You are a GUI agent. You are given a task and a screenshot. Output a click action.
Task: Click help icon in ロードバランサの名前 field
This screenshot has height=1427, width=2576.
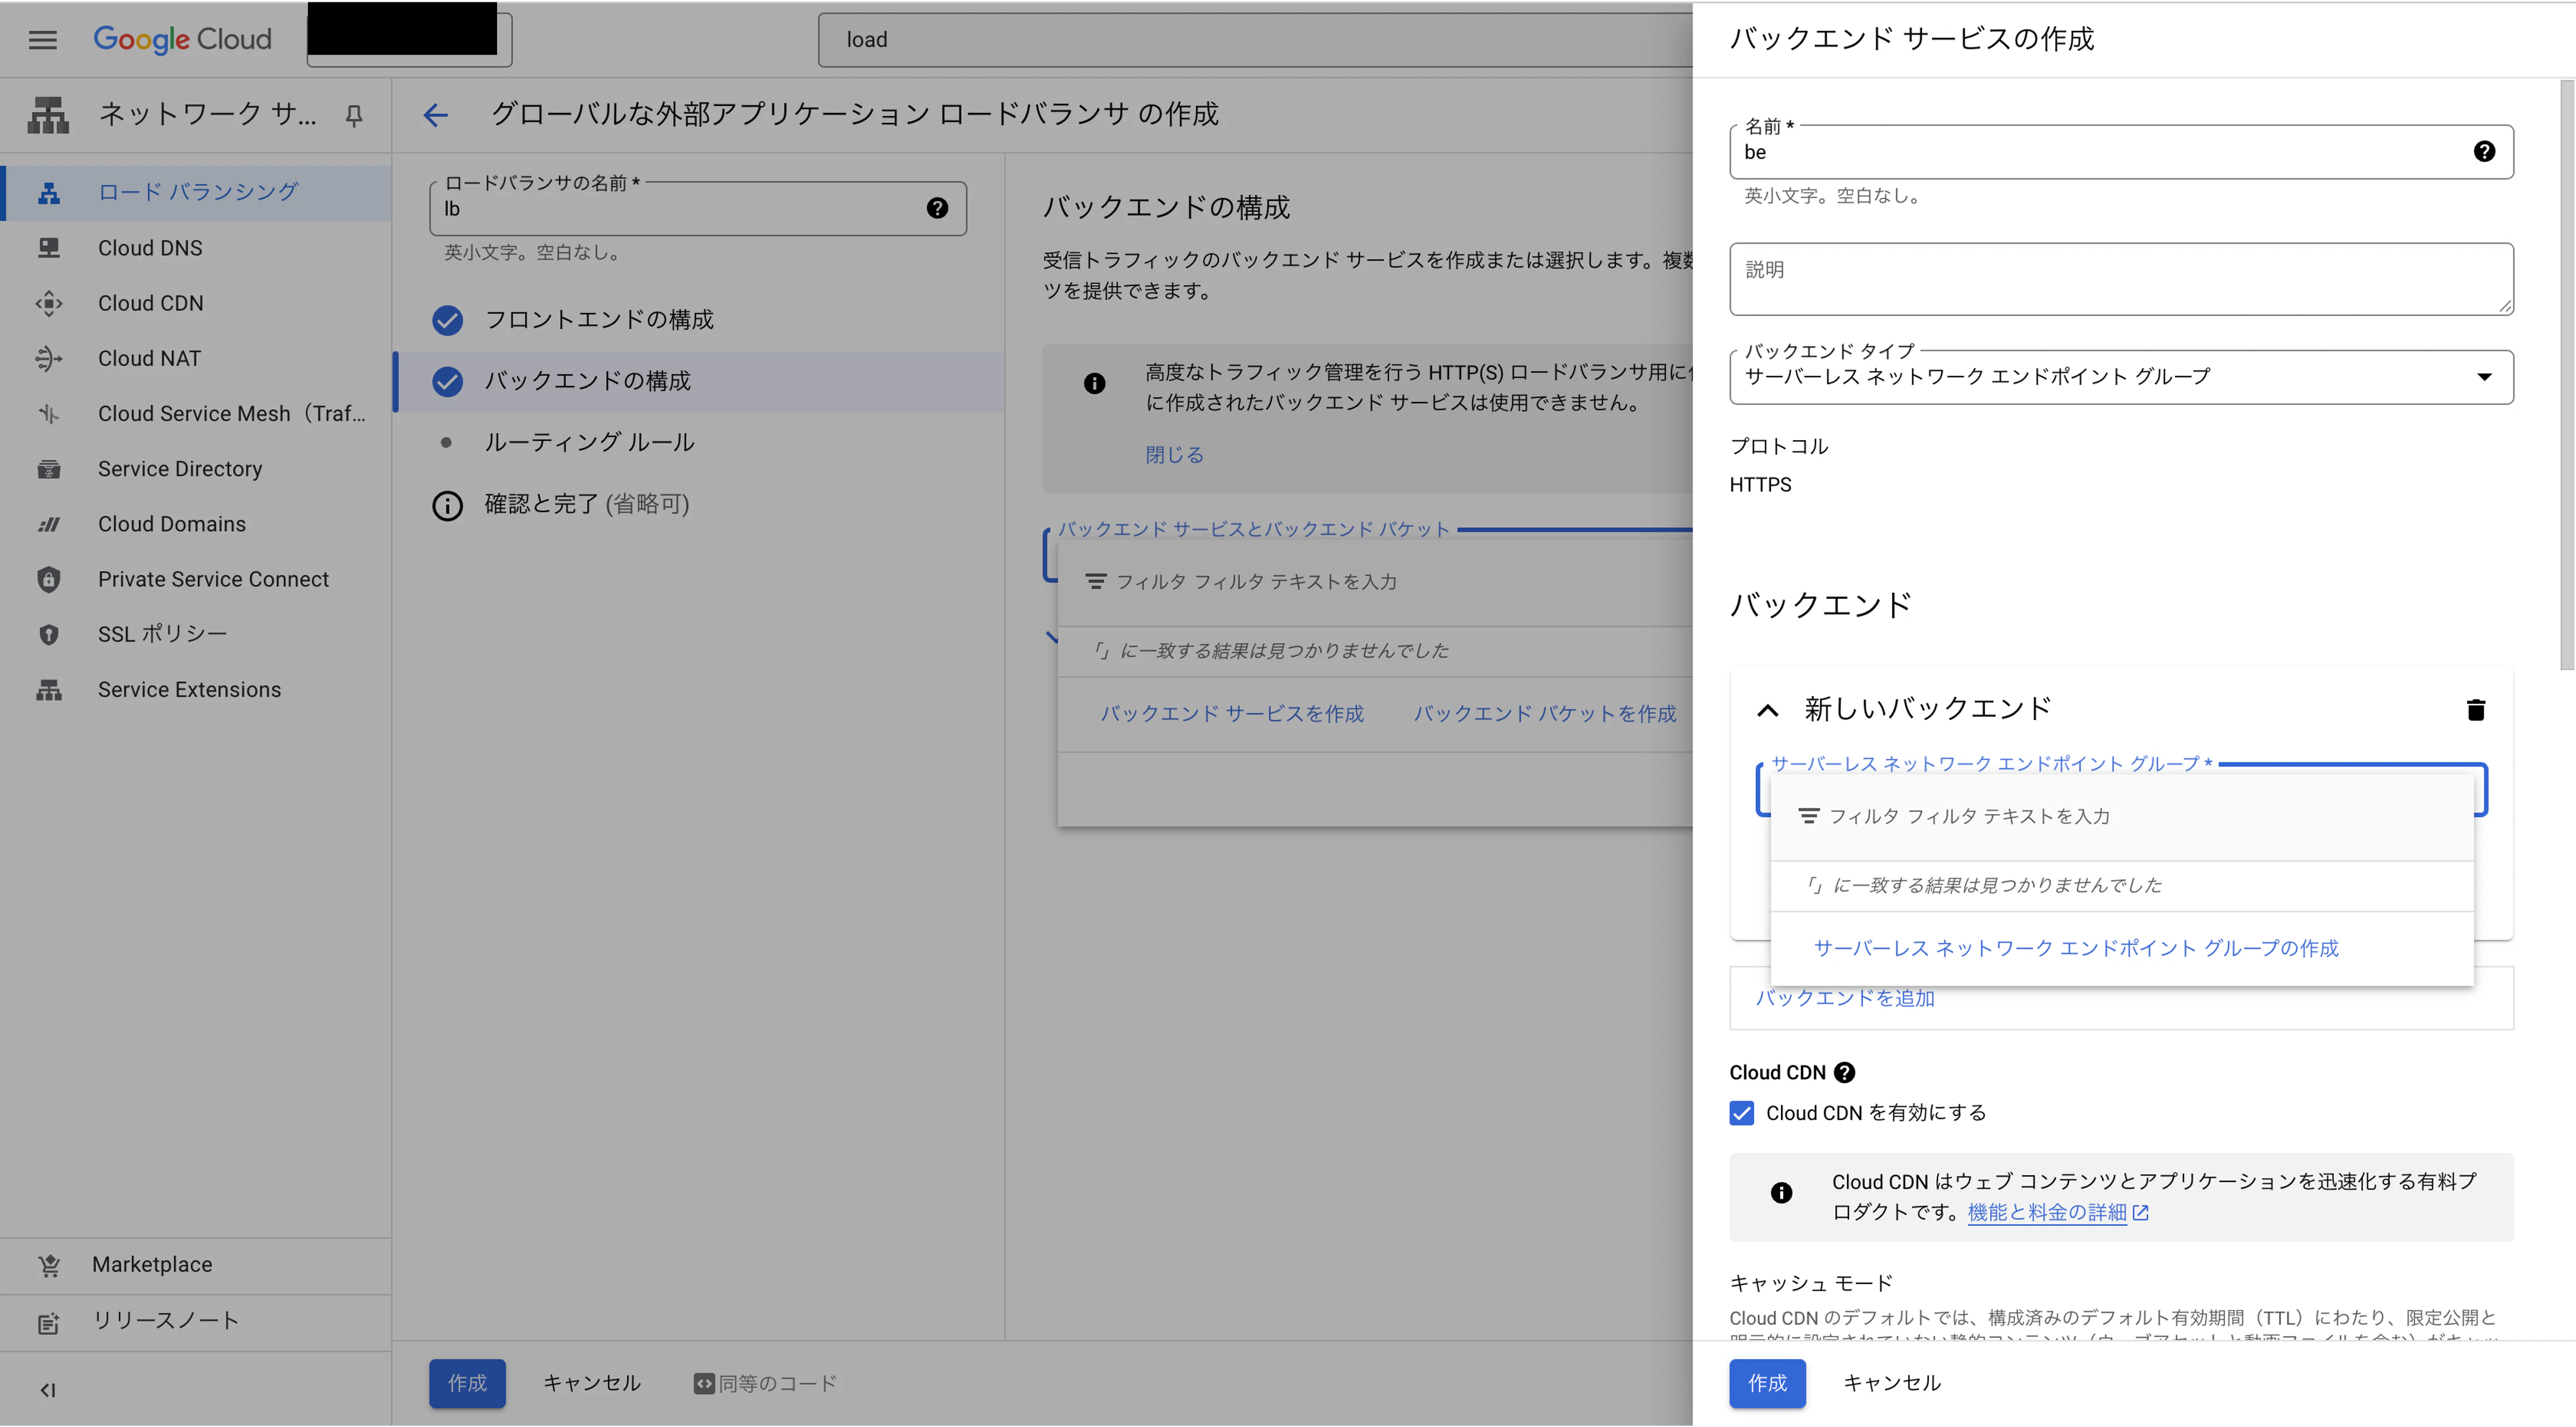937,208
